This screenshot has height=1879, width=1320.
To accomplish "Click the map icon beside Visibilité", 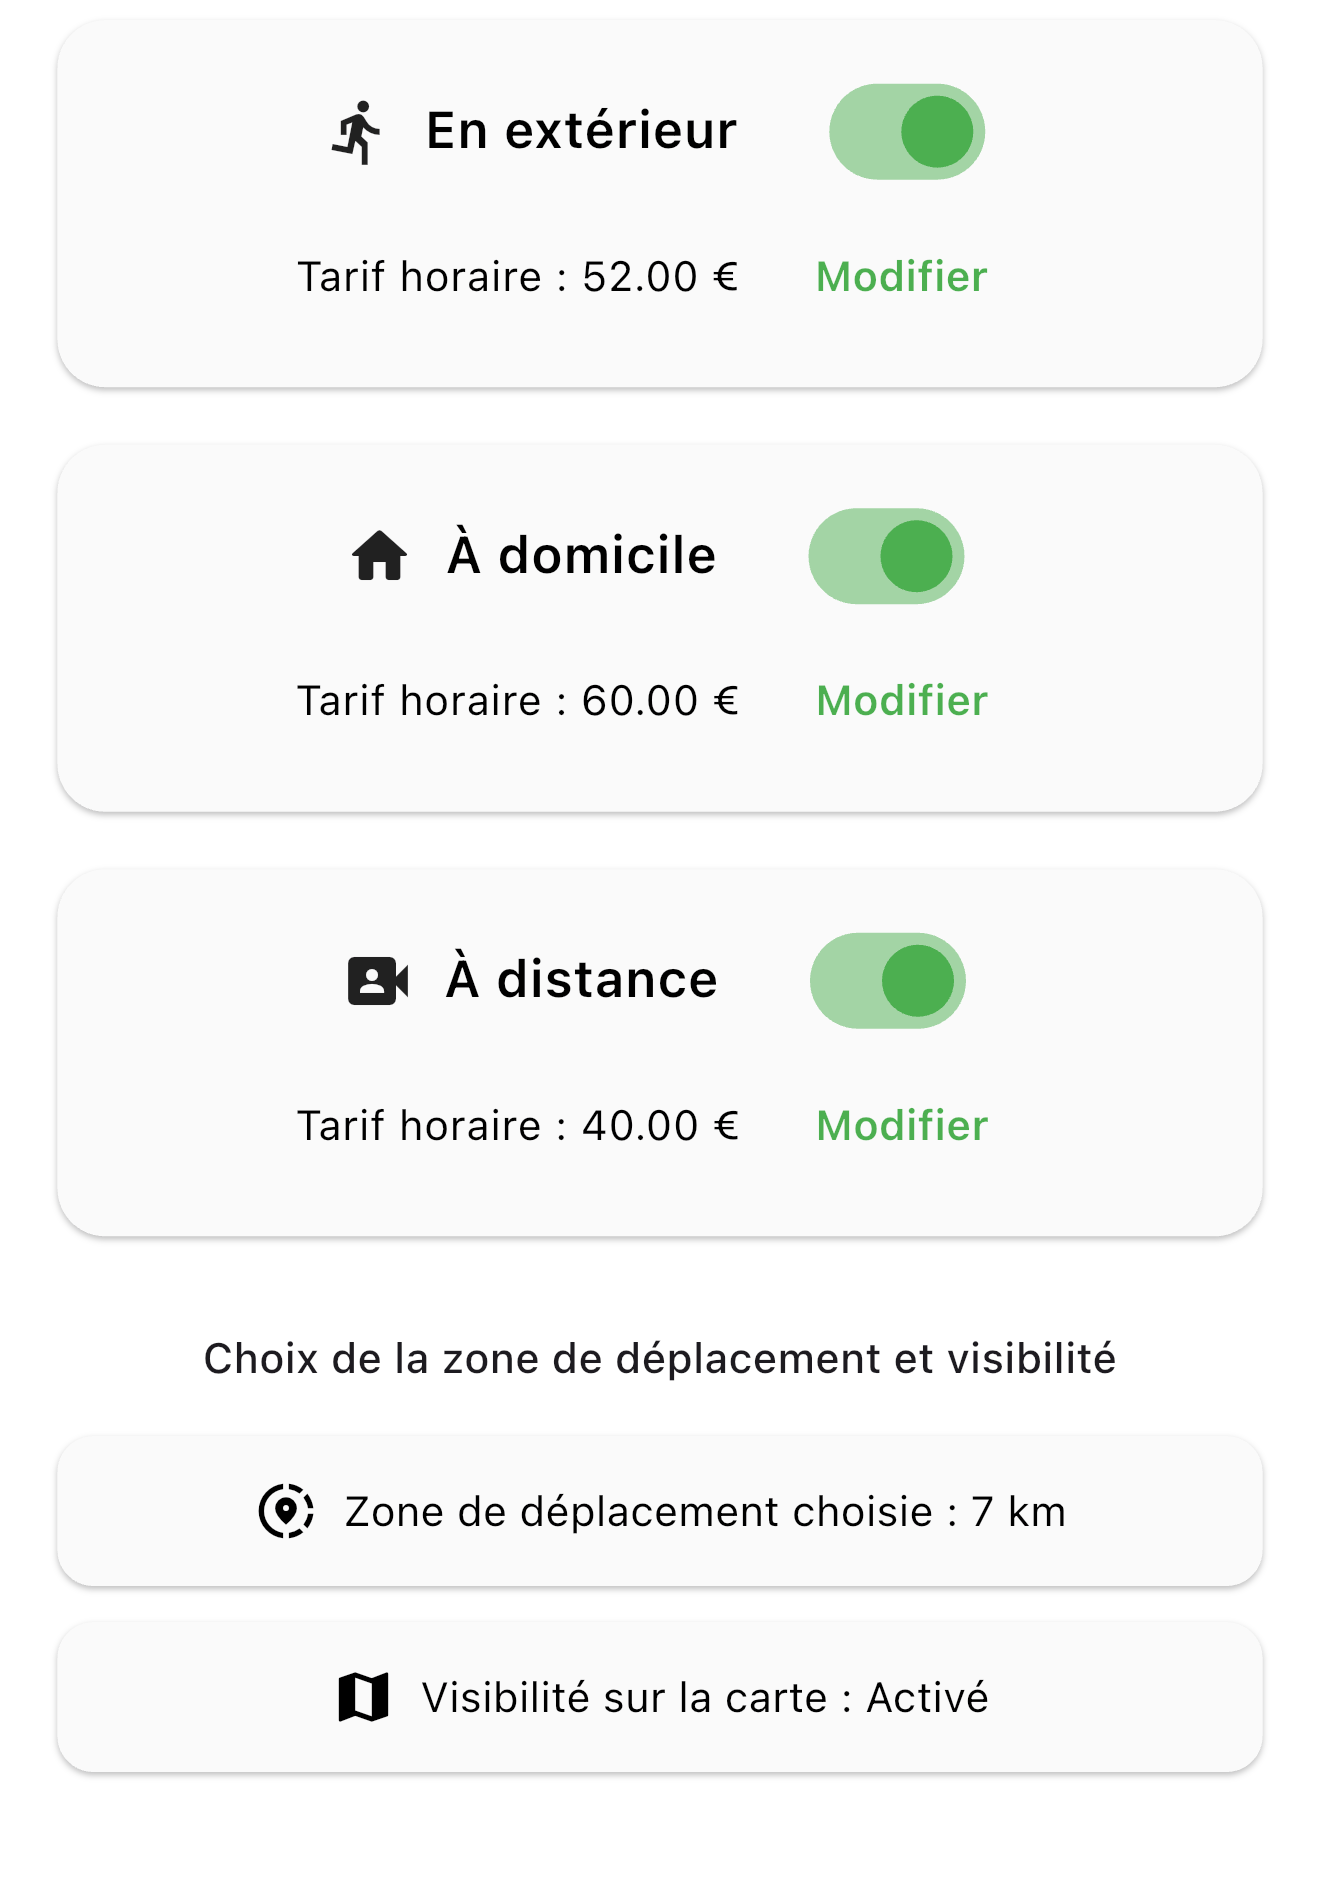I will coord(364,1697).
